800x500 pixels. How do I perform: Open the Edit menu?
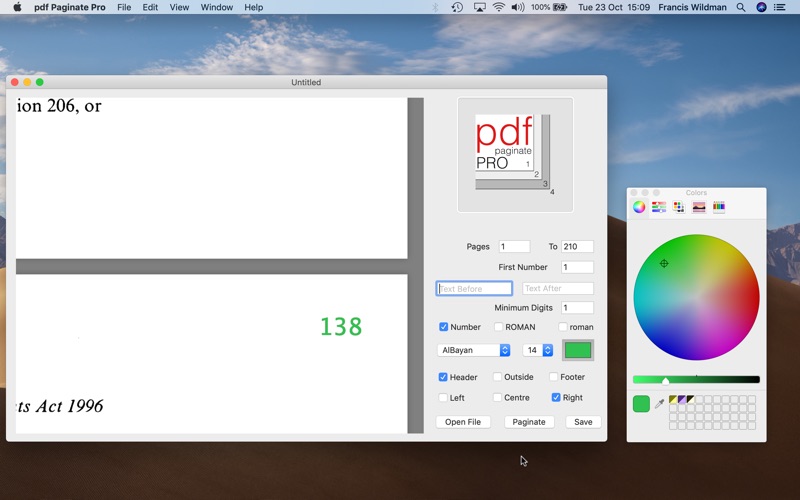tap(150, 7)
